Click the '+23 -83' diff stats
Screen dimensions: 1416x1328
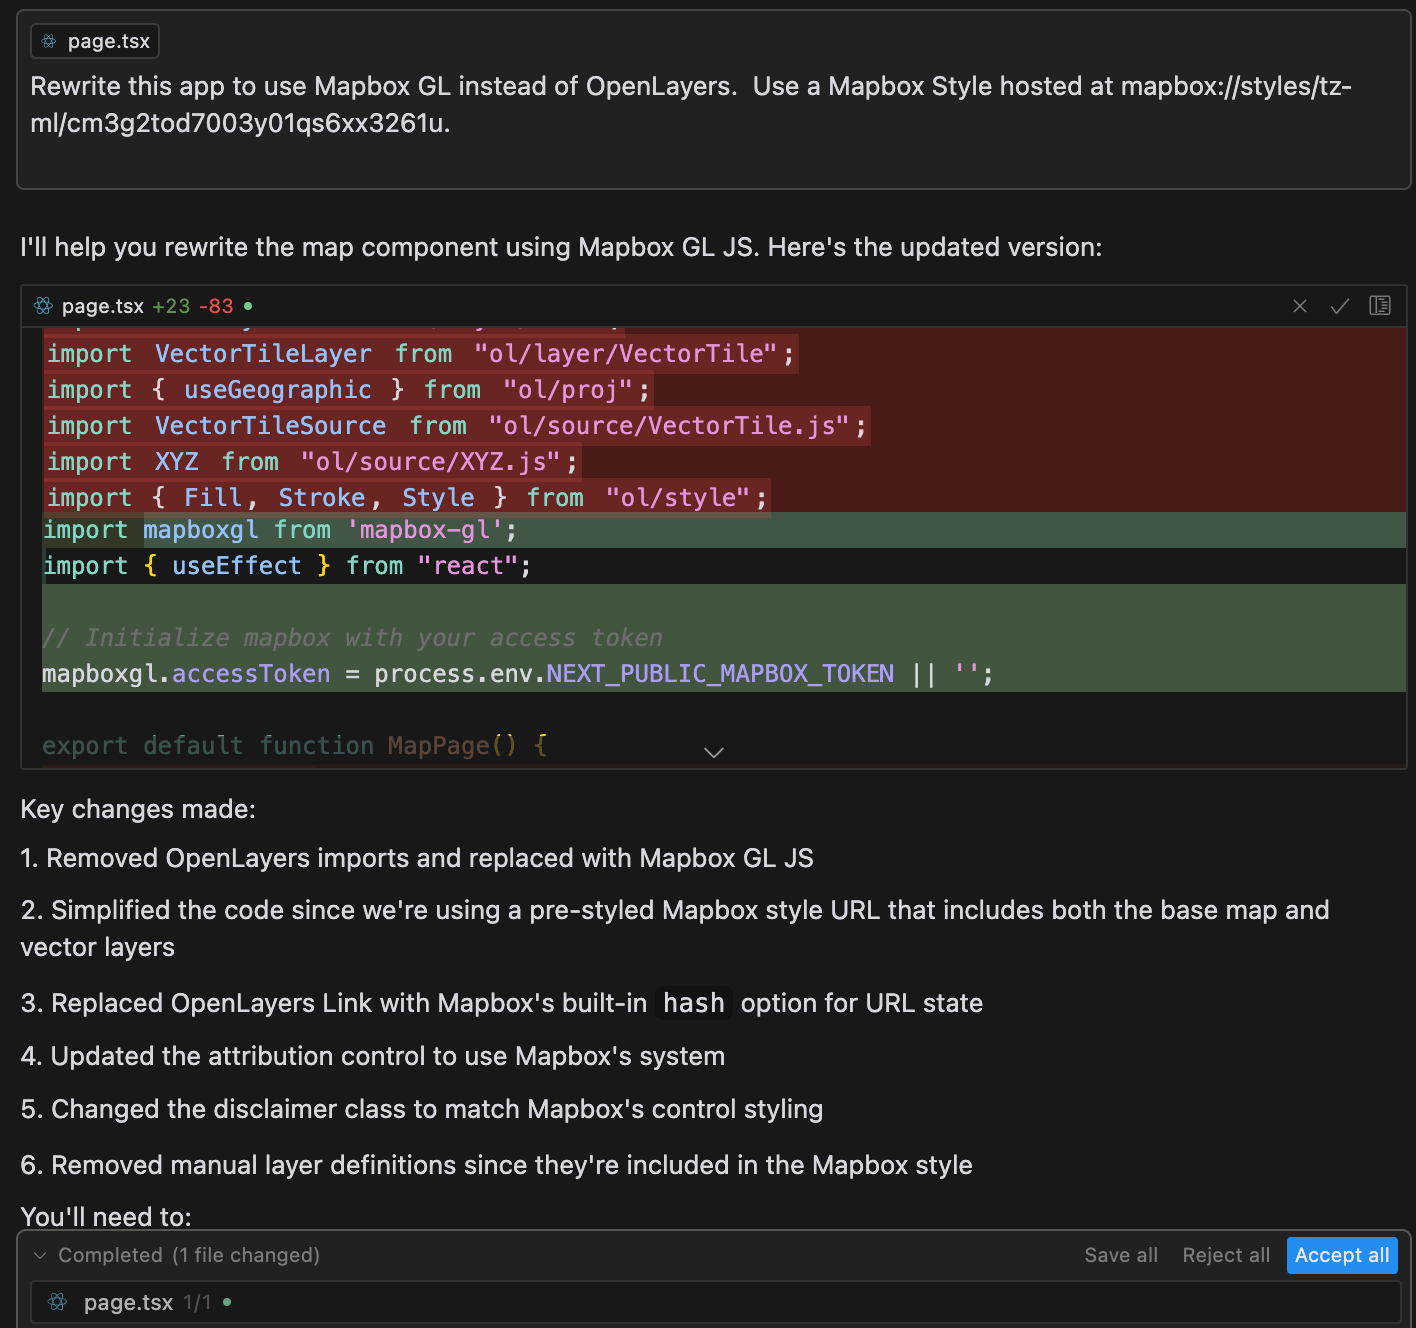coord(193,306)
